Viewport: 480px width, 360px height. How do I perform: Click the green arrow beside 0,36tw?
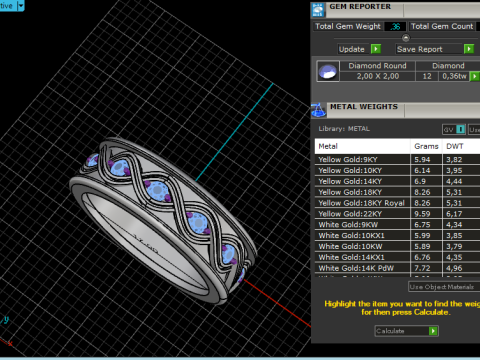474,76
